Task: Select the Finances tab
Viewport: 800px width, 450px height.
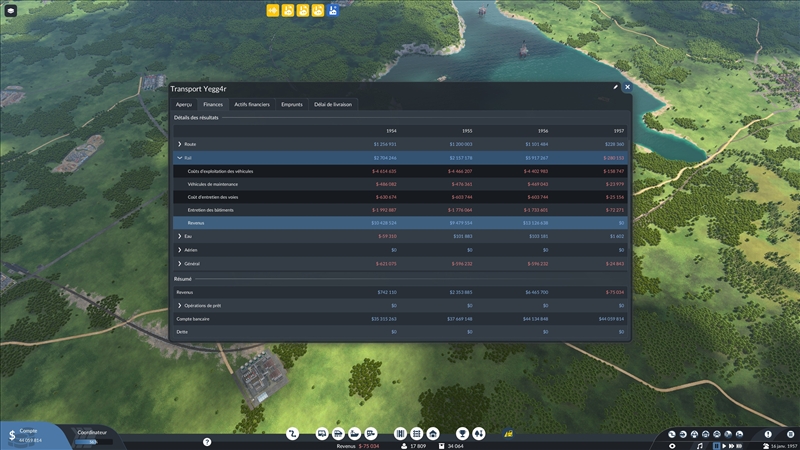Action: pyautogui.click(x=213, y=105)
